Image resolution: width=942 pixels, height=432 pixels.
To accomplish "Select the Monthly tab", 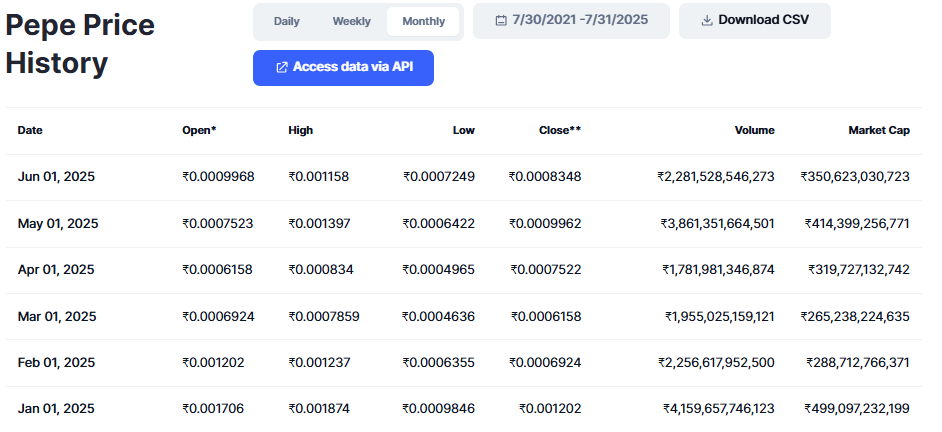I will pyautogui.click(x=424, y=21).
